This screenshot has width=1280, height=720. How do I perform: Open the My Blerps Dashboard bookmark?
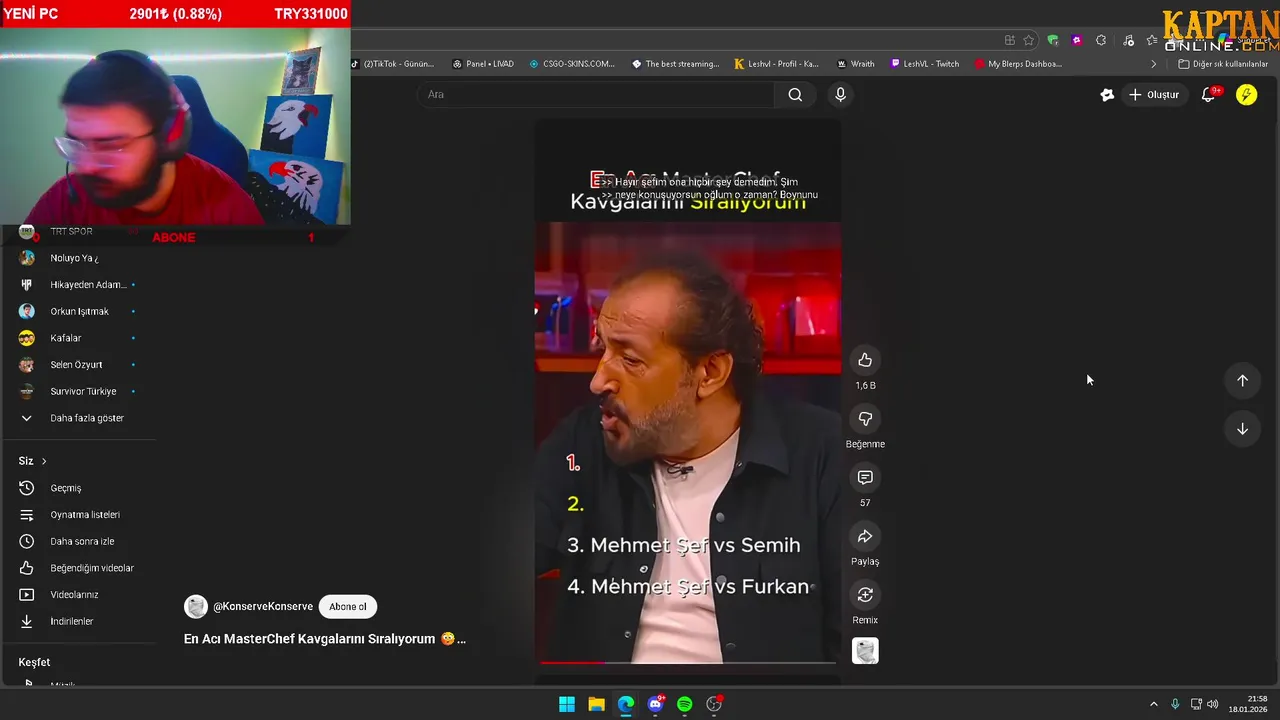(x=1019, y=64)
